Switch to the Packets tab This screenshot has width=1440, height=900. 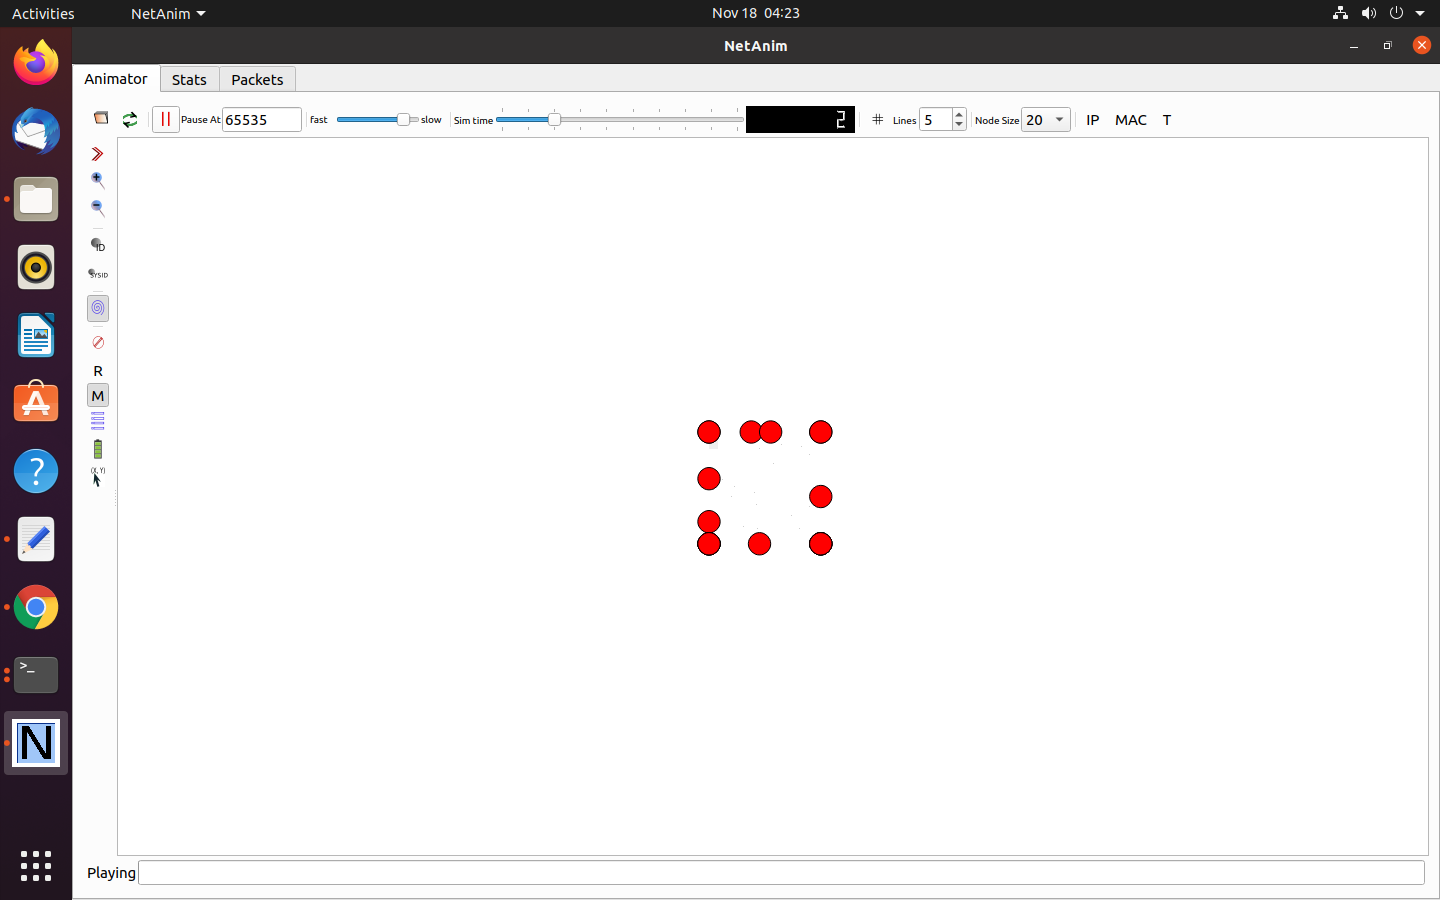(256, 79)
